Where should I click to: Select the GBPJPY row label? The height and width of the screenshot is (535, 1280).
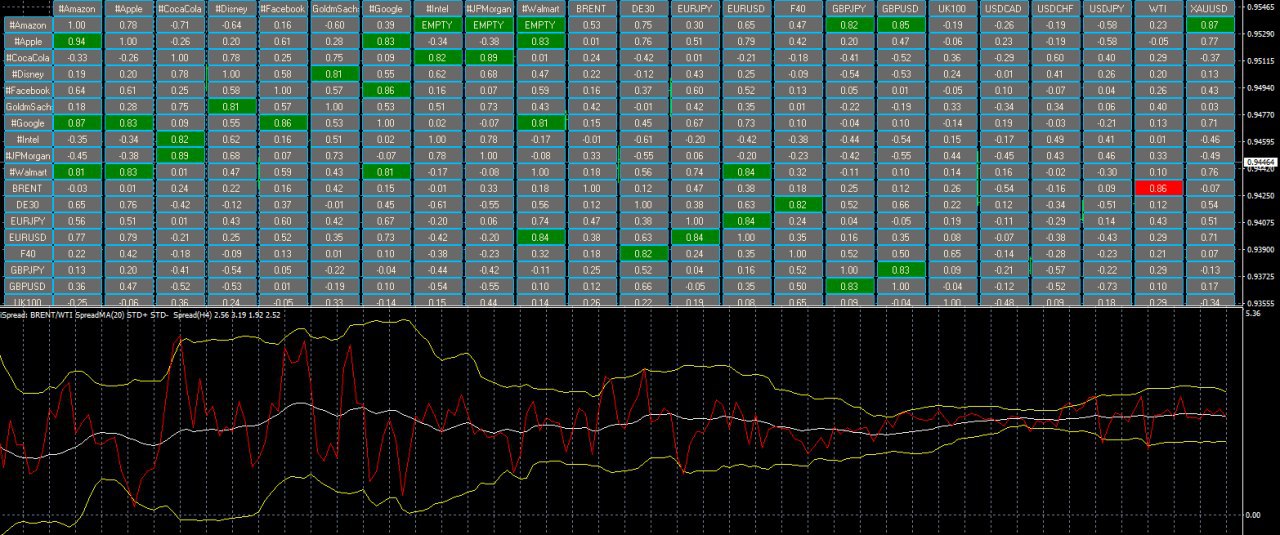click(x=27, y=269)
